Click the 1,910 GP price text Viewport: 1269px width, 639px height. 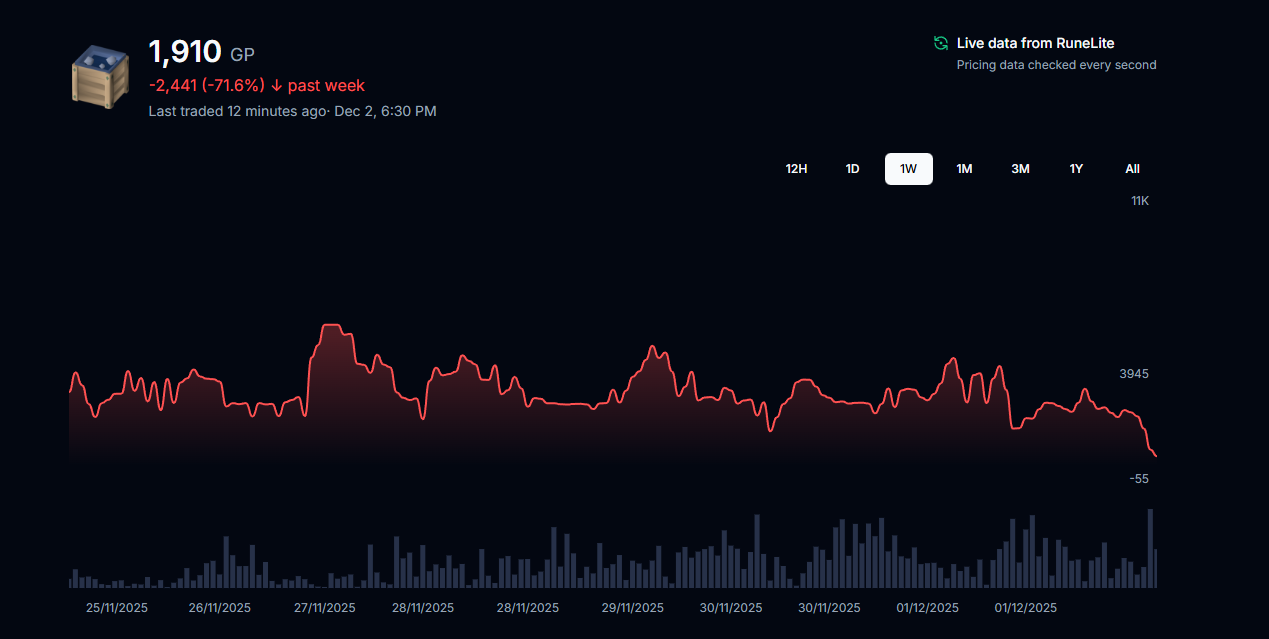point(201,52)
